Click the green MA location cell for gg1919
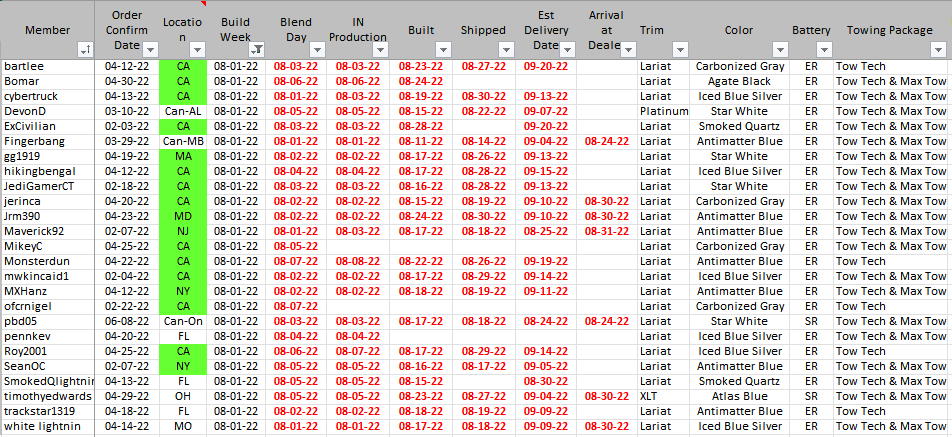The width and height of the screenshot is (952, 437). [x=183, y=156]
